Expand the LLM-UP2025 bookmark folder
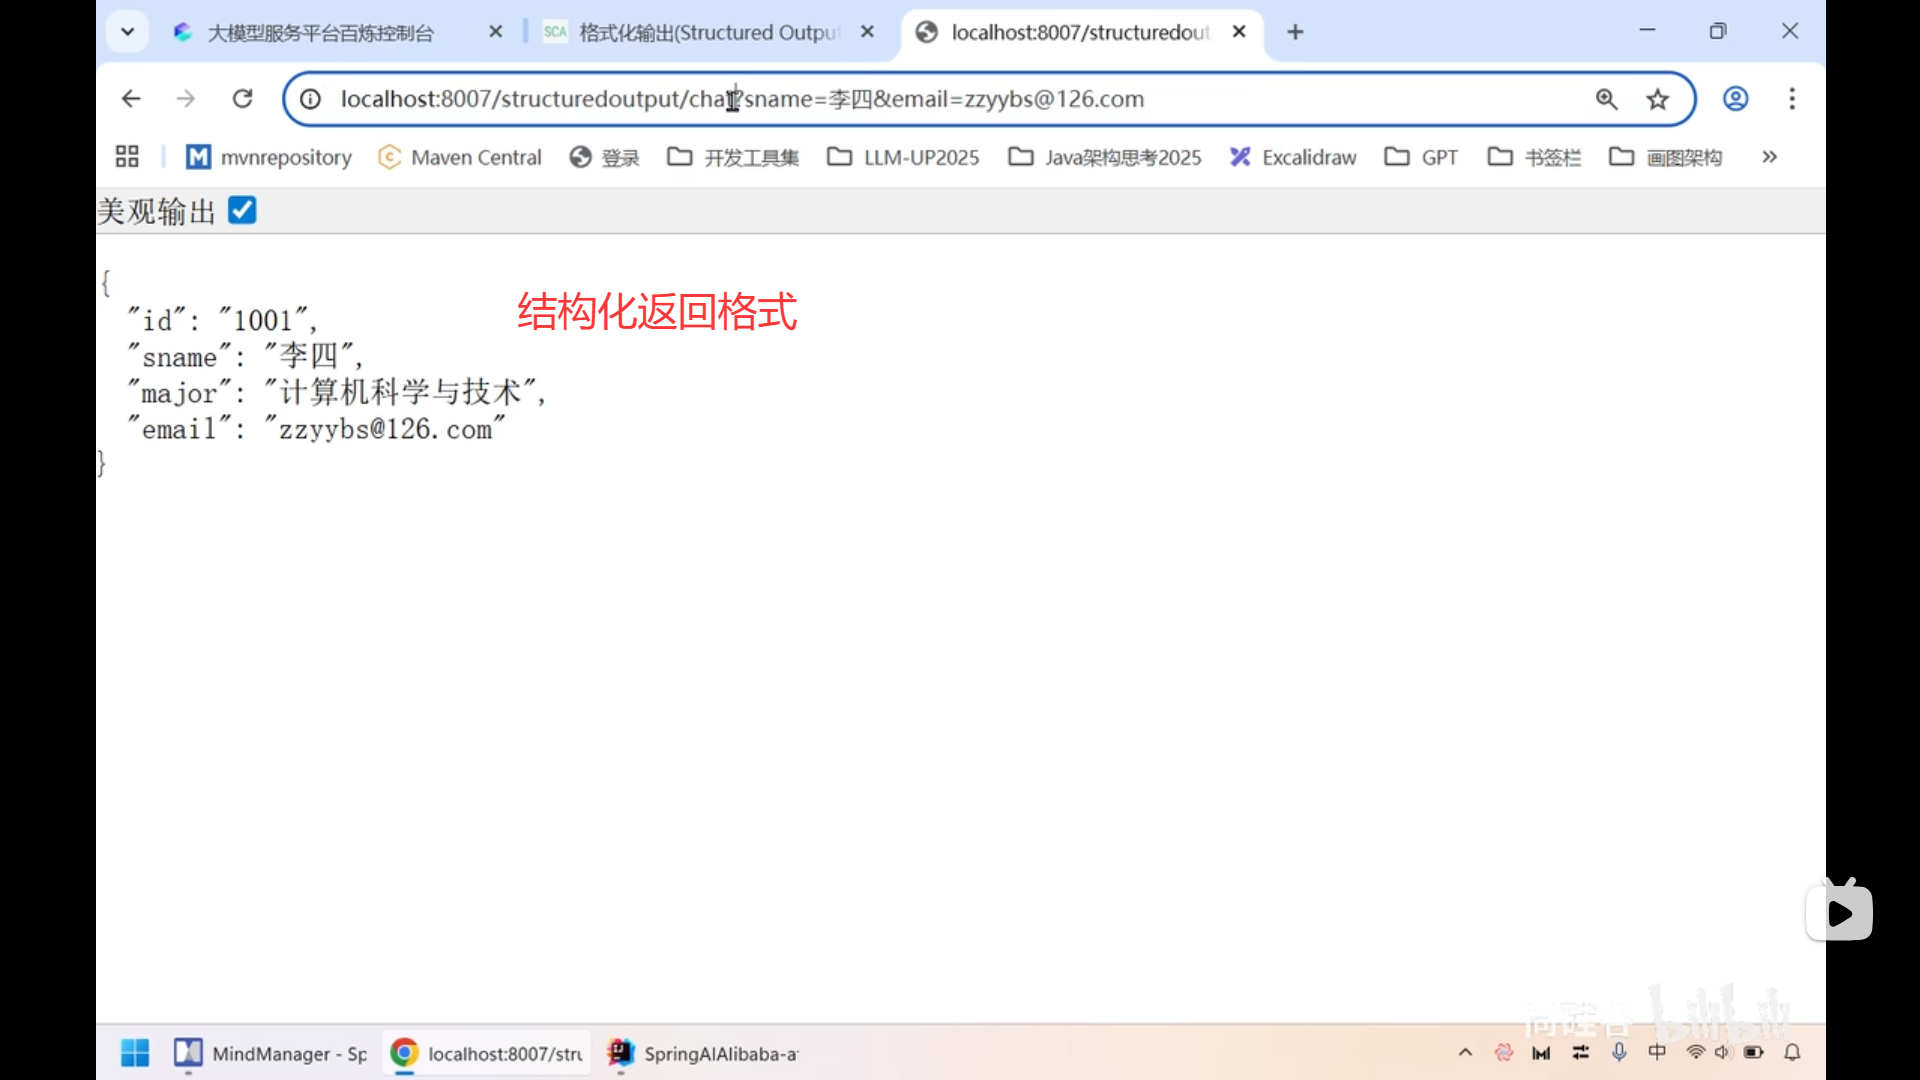 (x=903, y=157)
